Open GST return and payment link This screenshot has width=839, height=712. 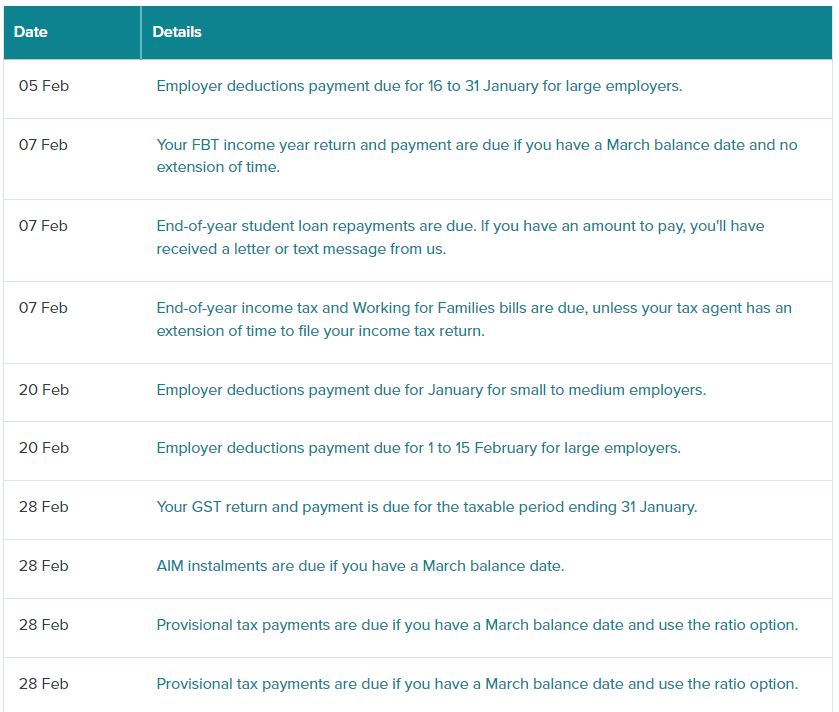pyautogui.click(x=426, y=507)
